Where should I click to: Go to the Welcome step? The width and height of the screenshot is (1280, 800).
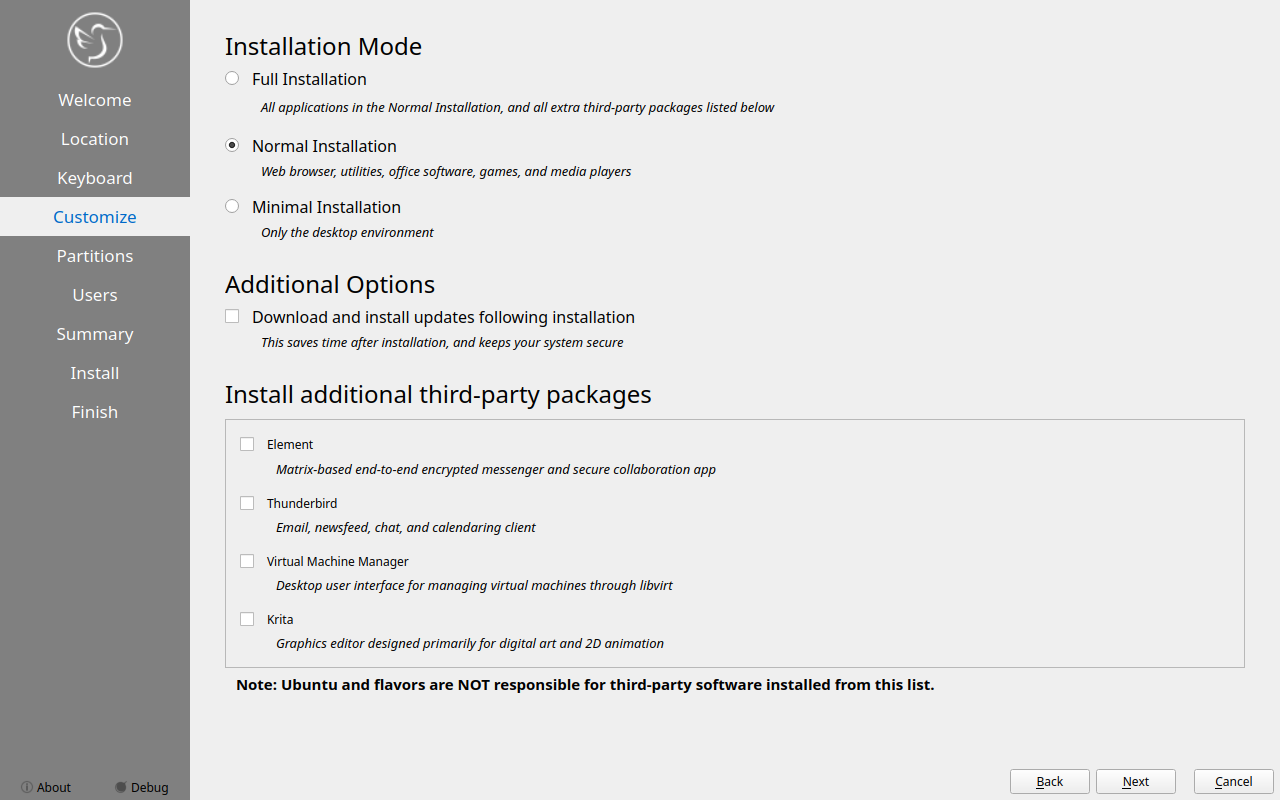(95, 100)
